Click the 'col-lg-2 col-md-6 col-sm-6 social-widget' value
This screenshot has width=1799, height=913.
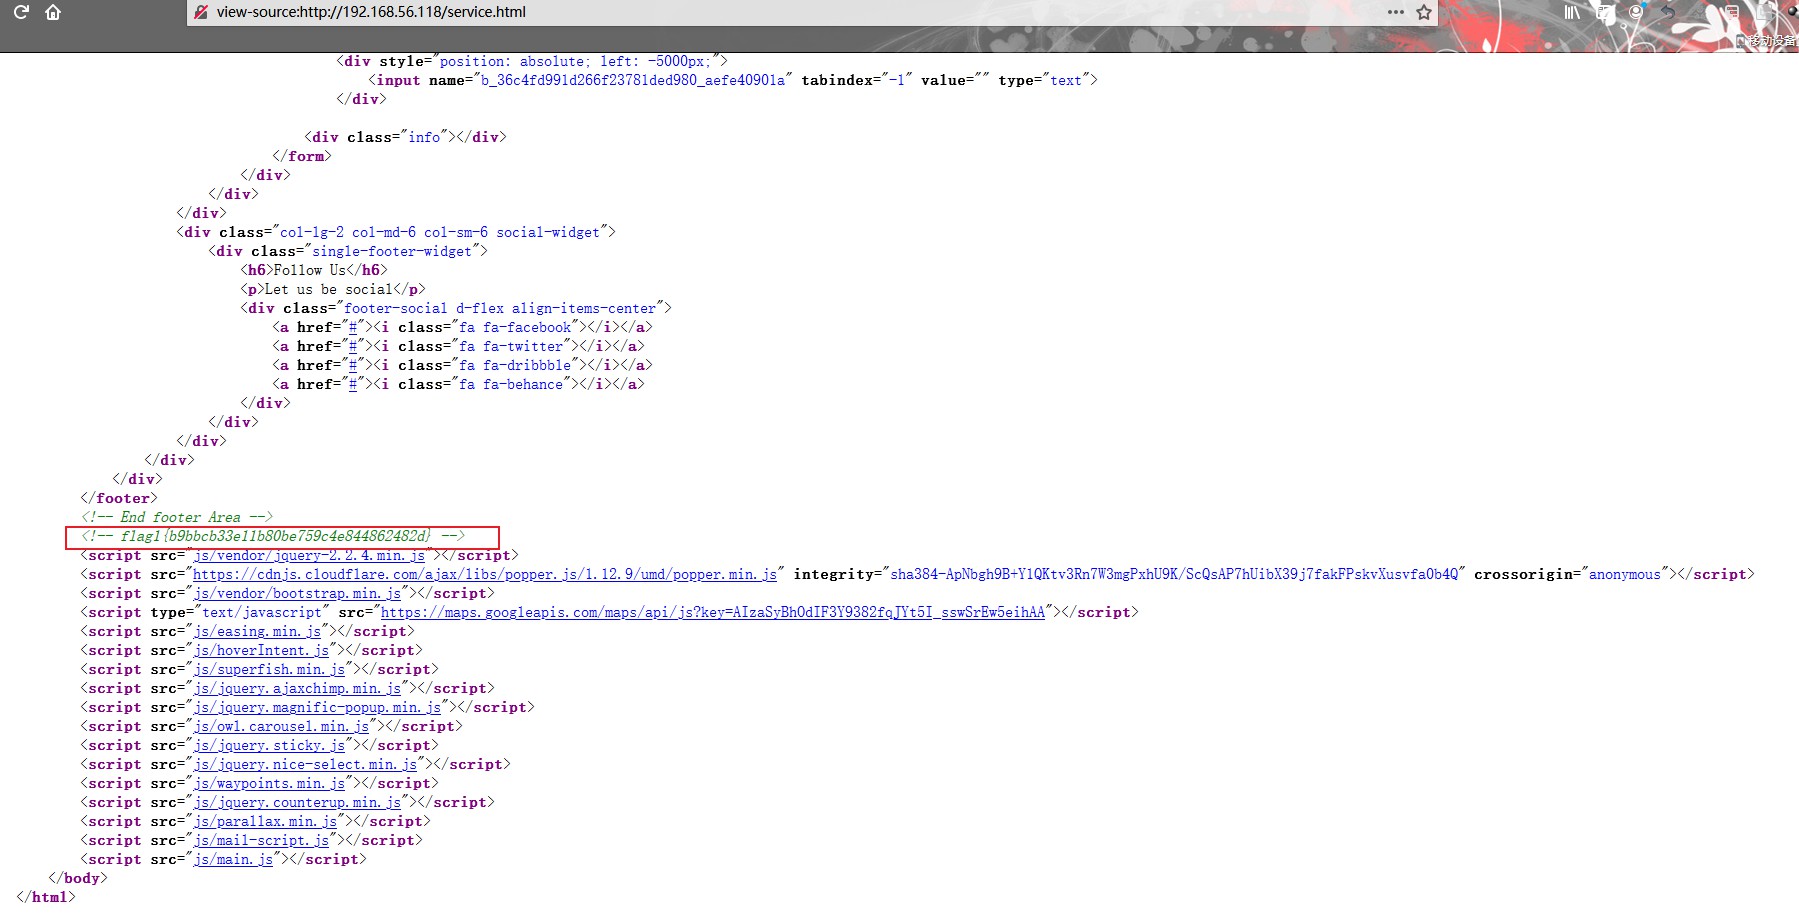(x=440, y=232)
